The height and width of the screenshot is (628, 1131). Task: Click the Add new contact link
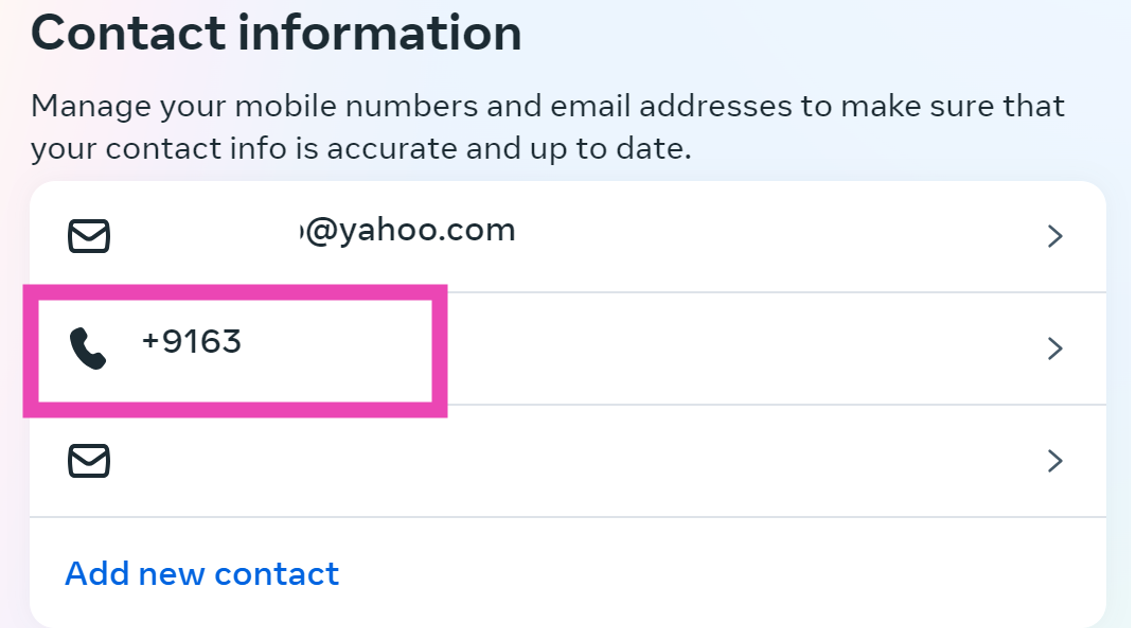[x=202, y=574]
